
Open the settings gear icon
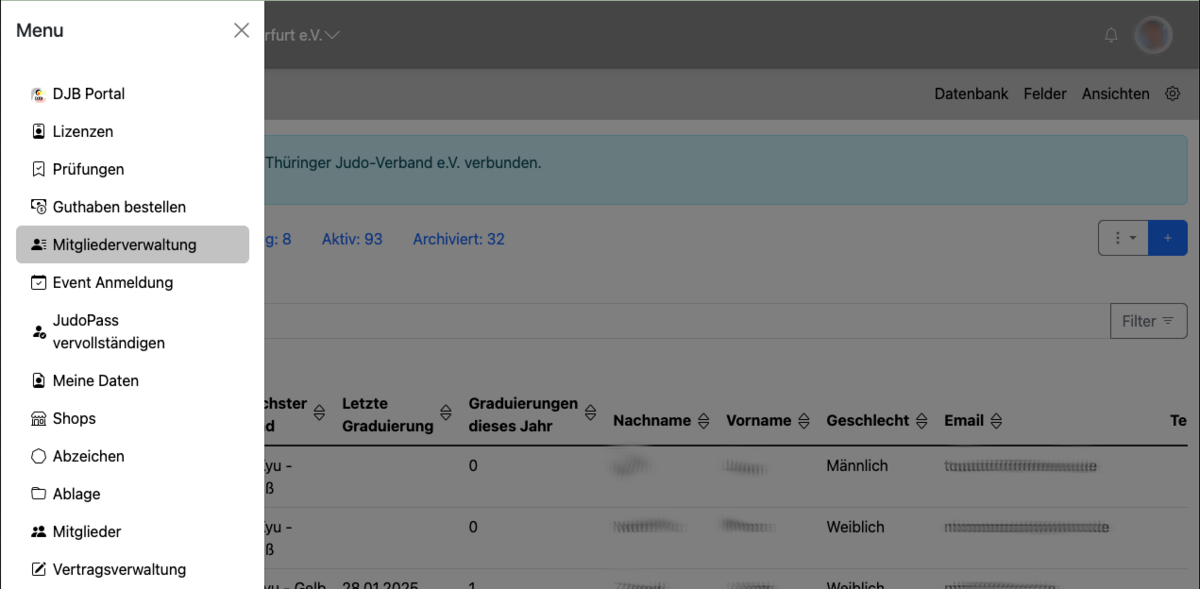(1172, 94)
